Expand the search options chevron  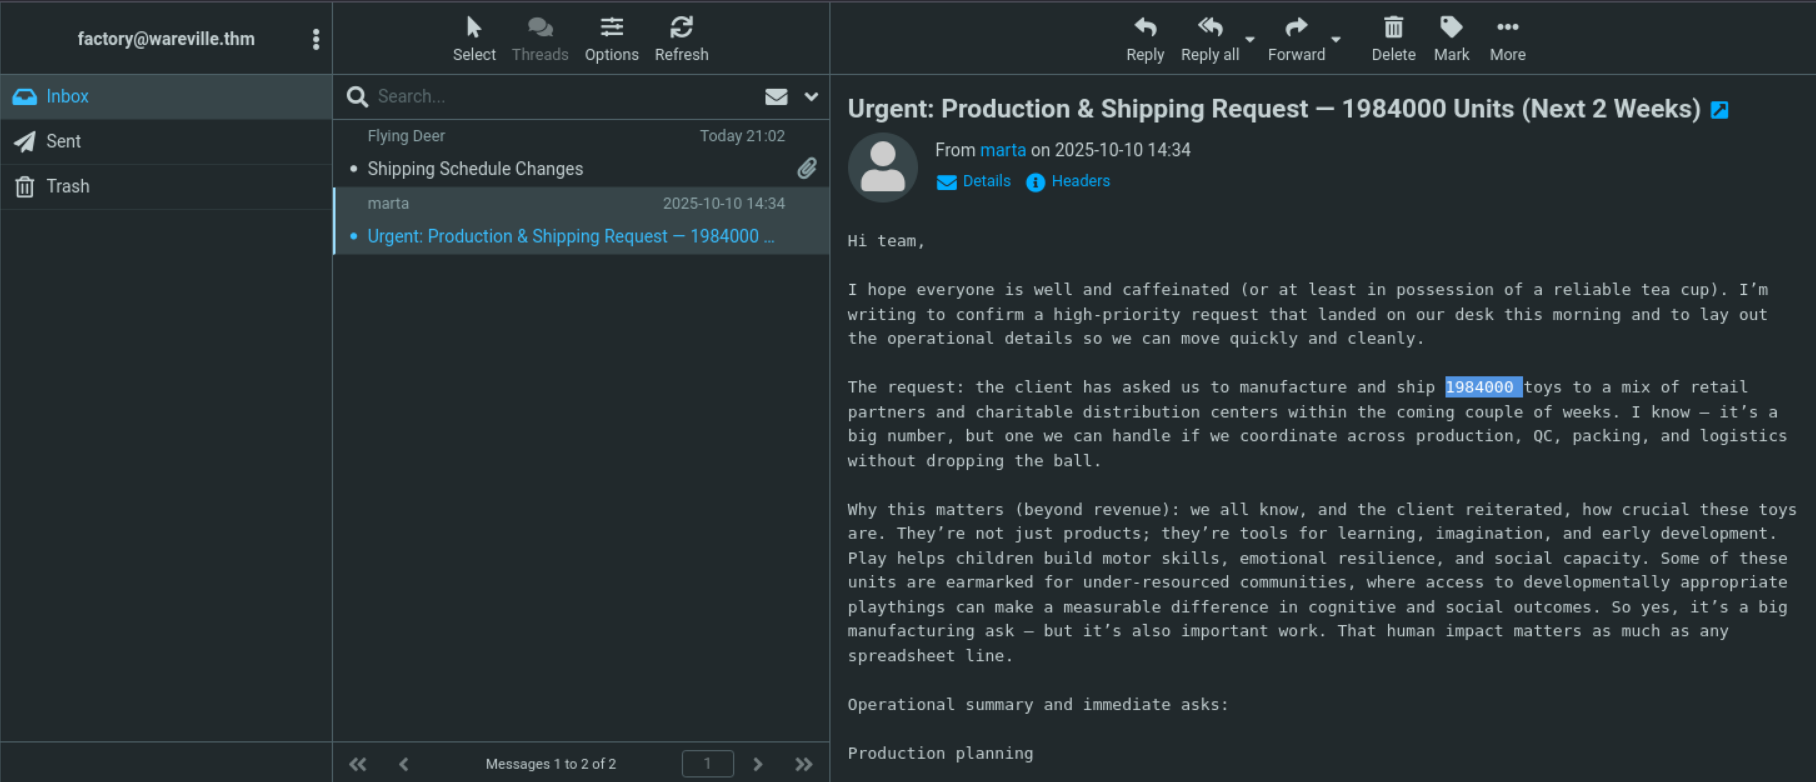[811, 97]
